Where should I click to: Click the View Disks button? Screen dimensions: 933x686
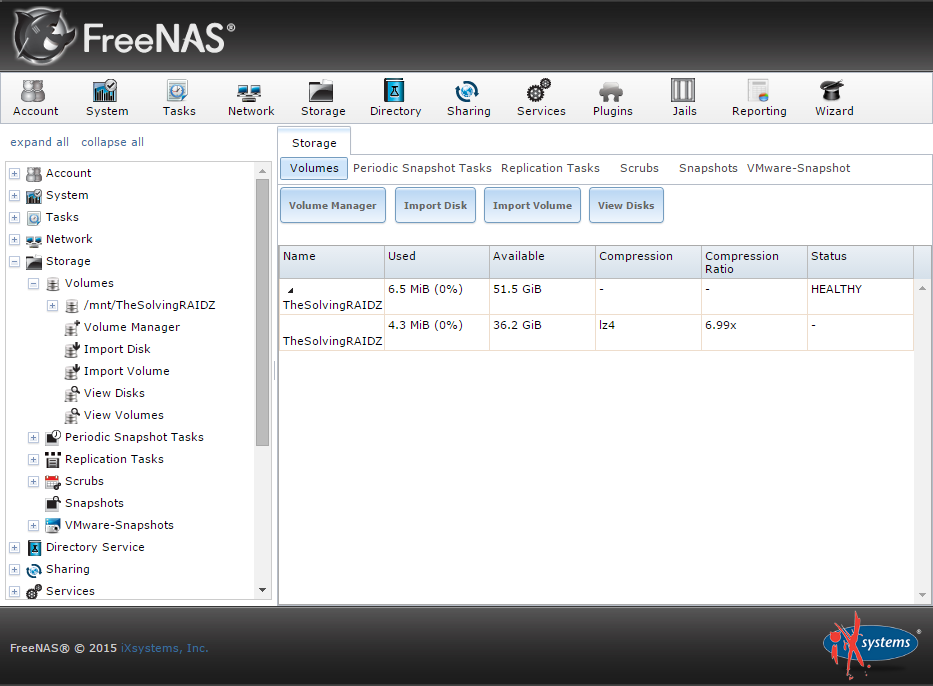click(x=626, y=205)
